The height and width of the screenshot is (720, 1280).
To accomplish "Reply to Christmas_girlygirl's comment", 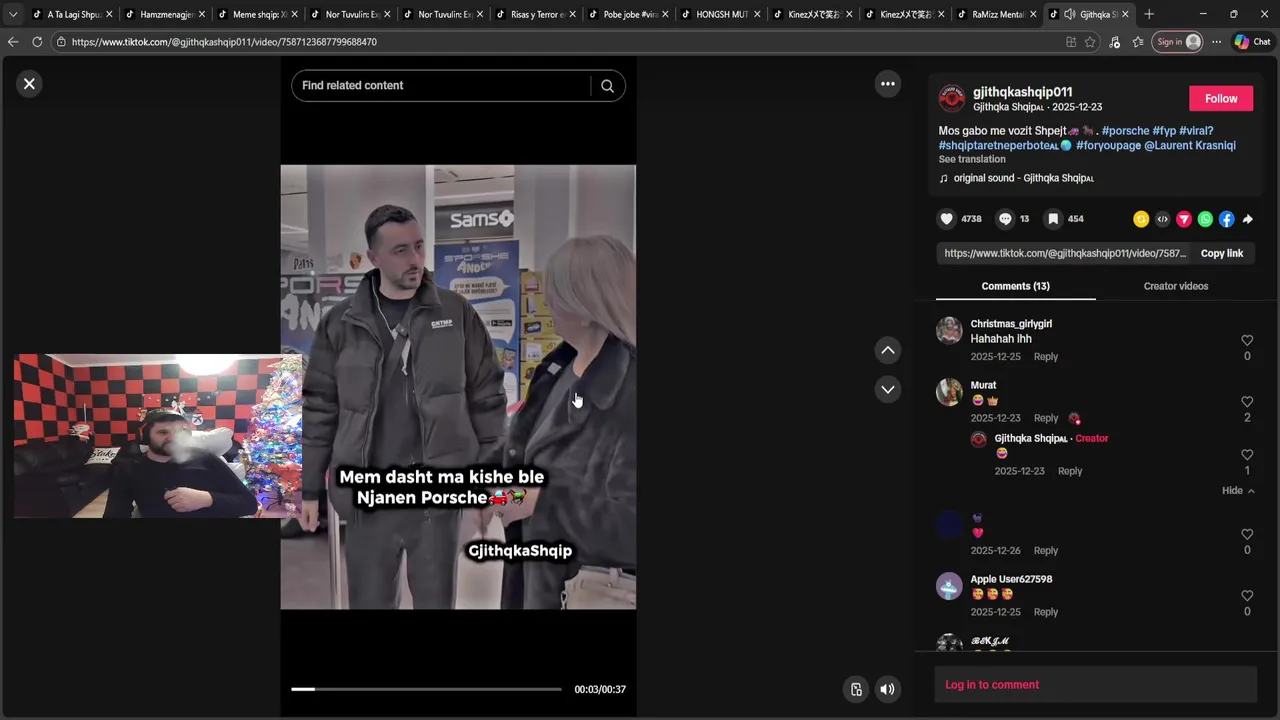I will point(1045,357).
